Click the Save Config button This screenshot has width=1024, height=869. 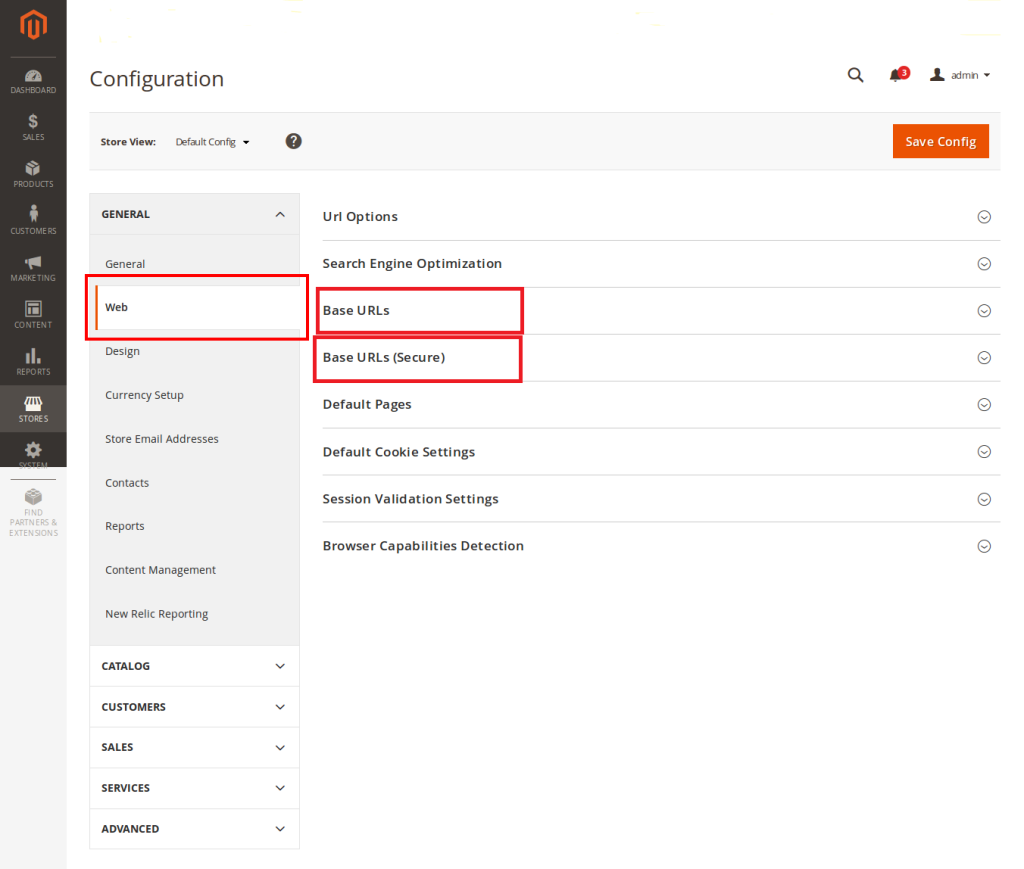(940, 141)
